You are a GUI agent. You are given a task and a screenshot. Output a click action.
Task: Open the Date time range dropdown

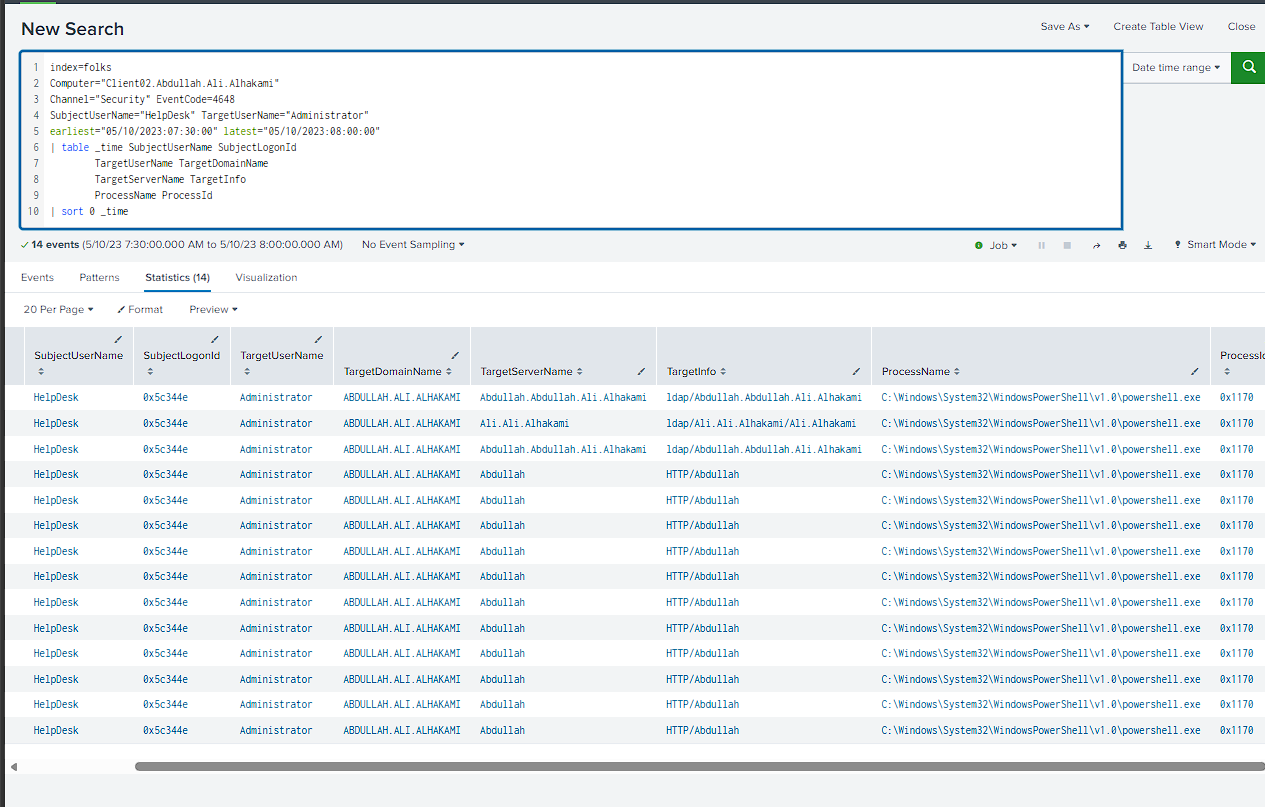point(1176,68)
